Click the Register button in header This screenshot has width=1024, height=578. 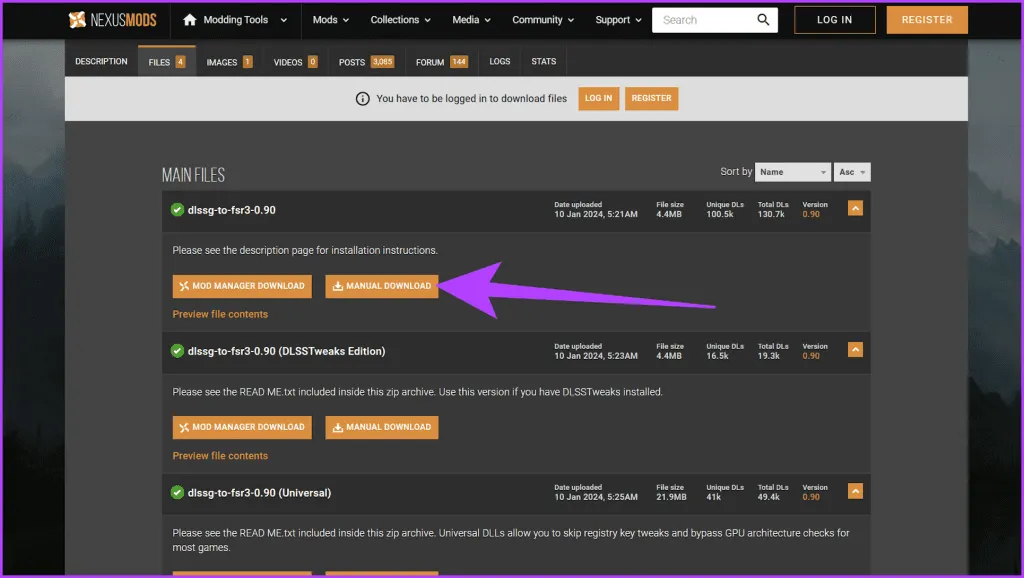click(x=926, y=20)
